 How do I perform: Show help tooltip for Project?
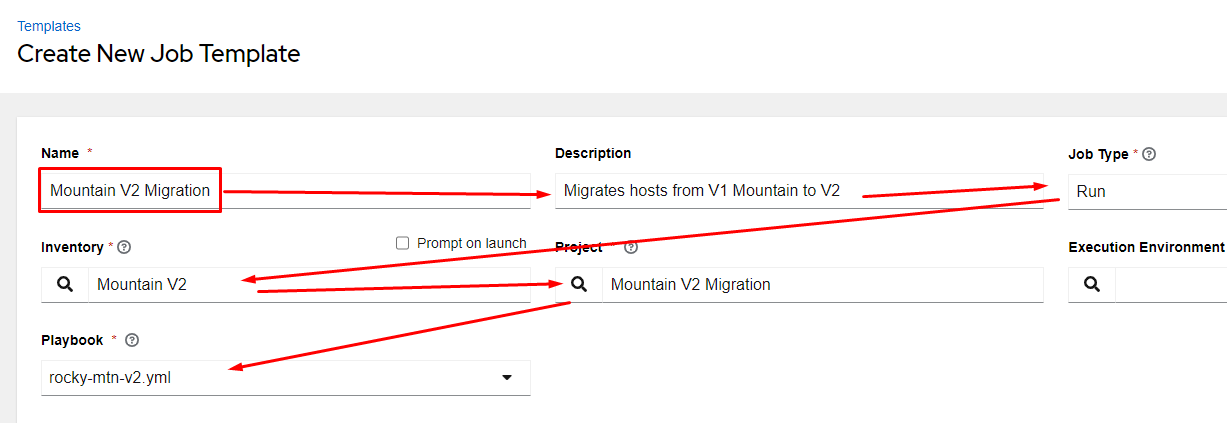pyautogui.click(x=631, y=247)
